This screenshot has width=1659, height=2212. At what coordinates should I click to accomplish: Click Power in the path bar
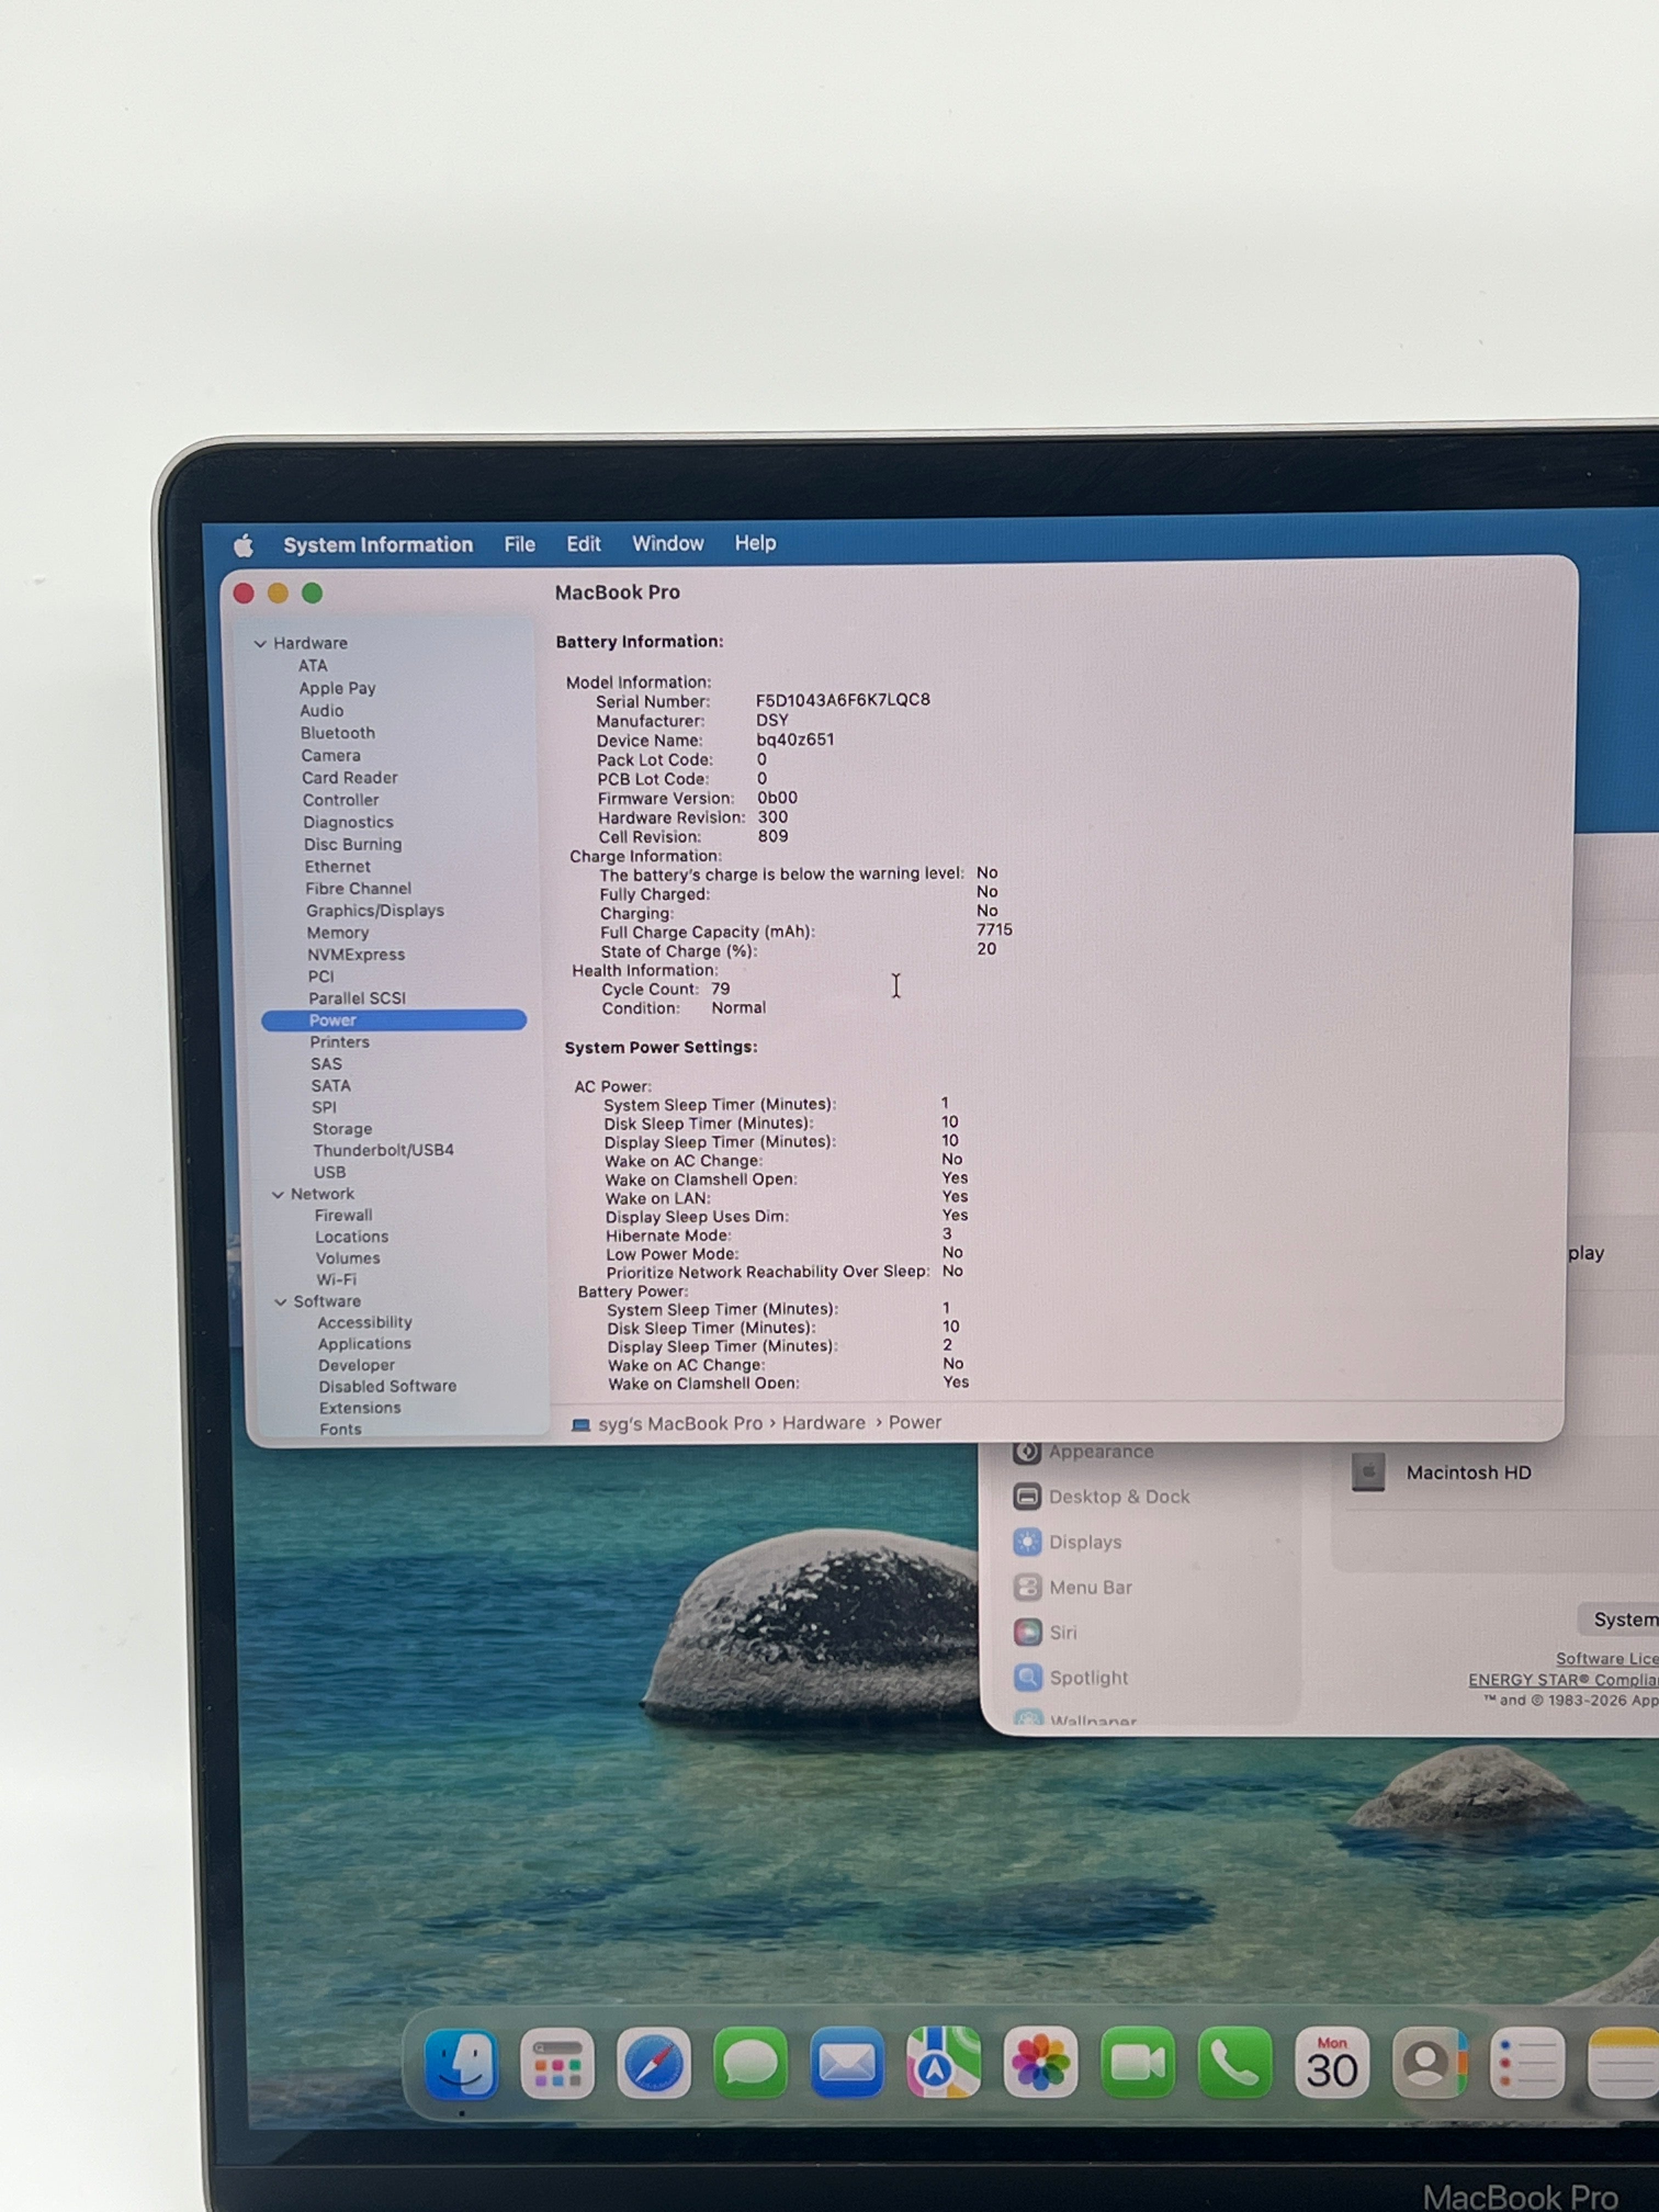pos(914,1422)
